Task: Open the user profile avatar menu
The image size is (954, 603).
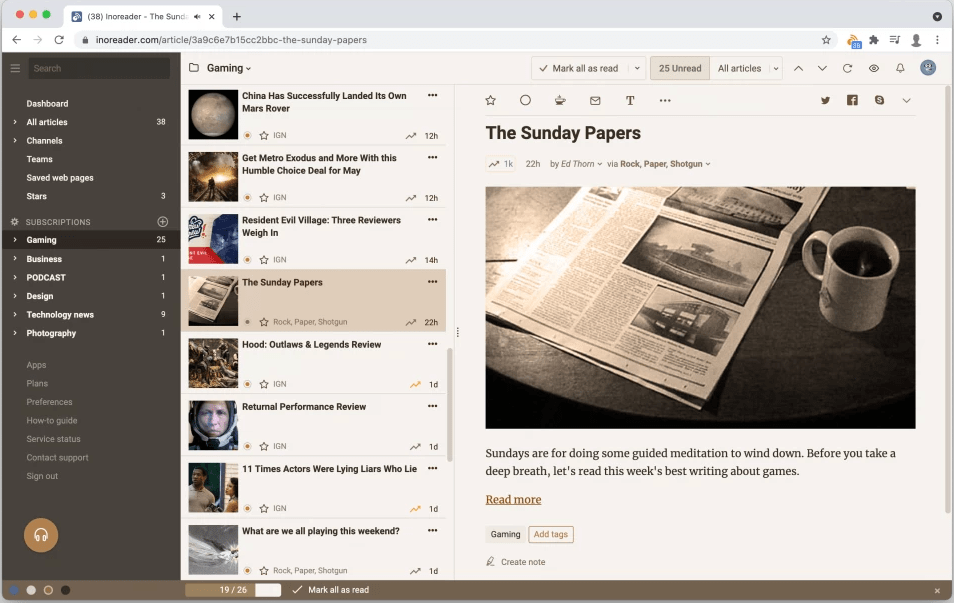Action: coord(928,68)
